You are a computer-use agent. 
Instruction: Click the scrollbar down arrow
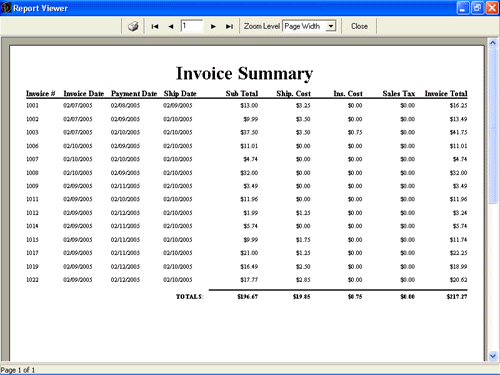click(493, 356)
